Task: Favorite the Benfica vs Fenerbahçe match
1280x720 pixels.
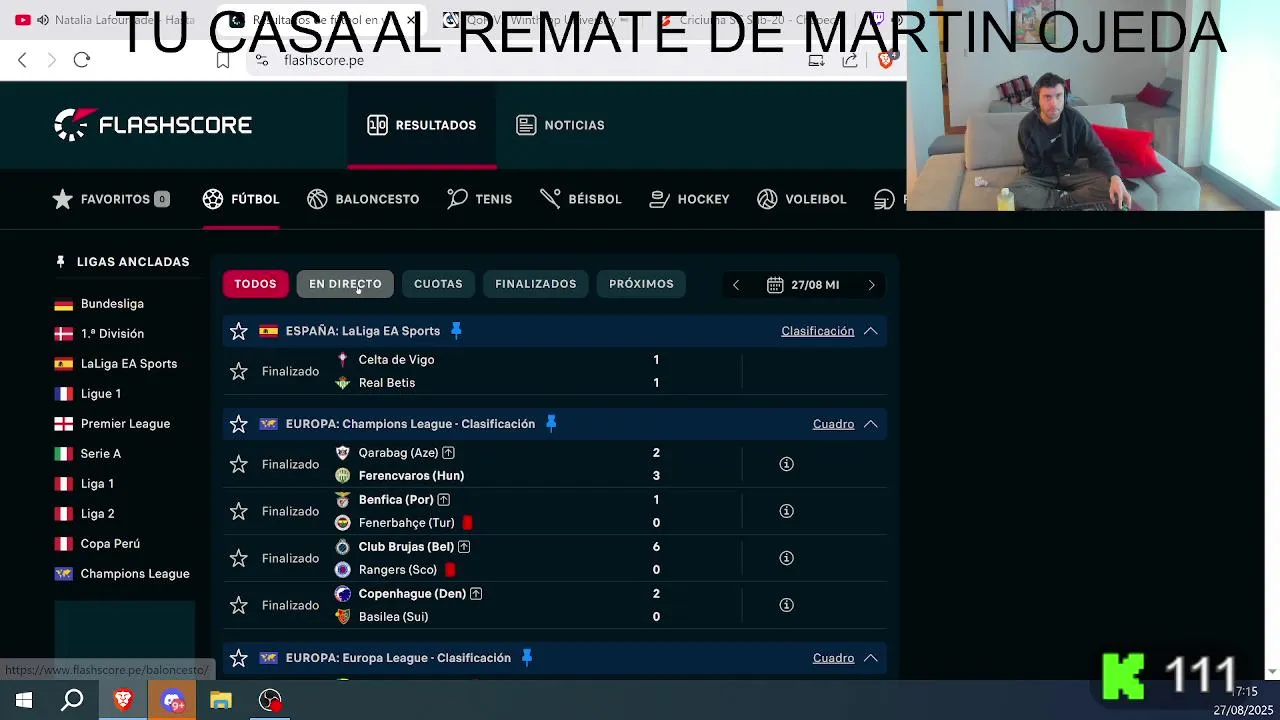Action: click(238, 511)
